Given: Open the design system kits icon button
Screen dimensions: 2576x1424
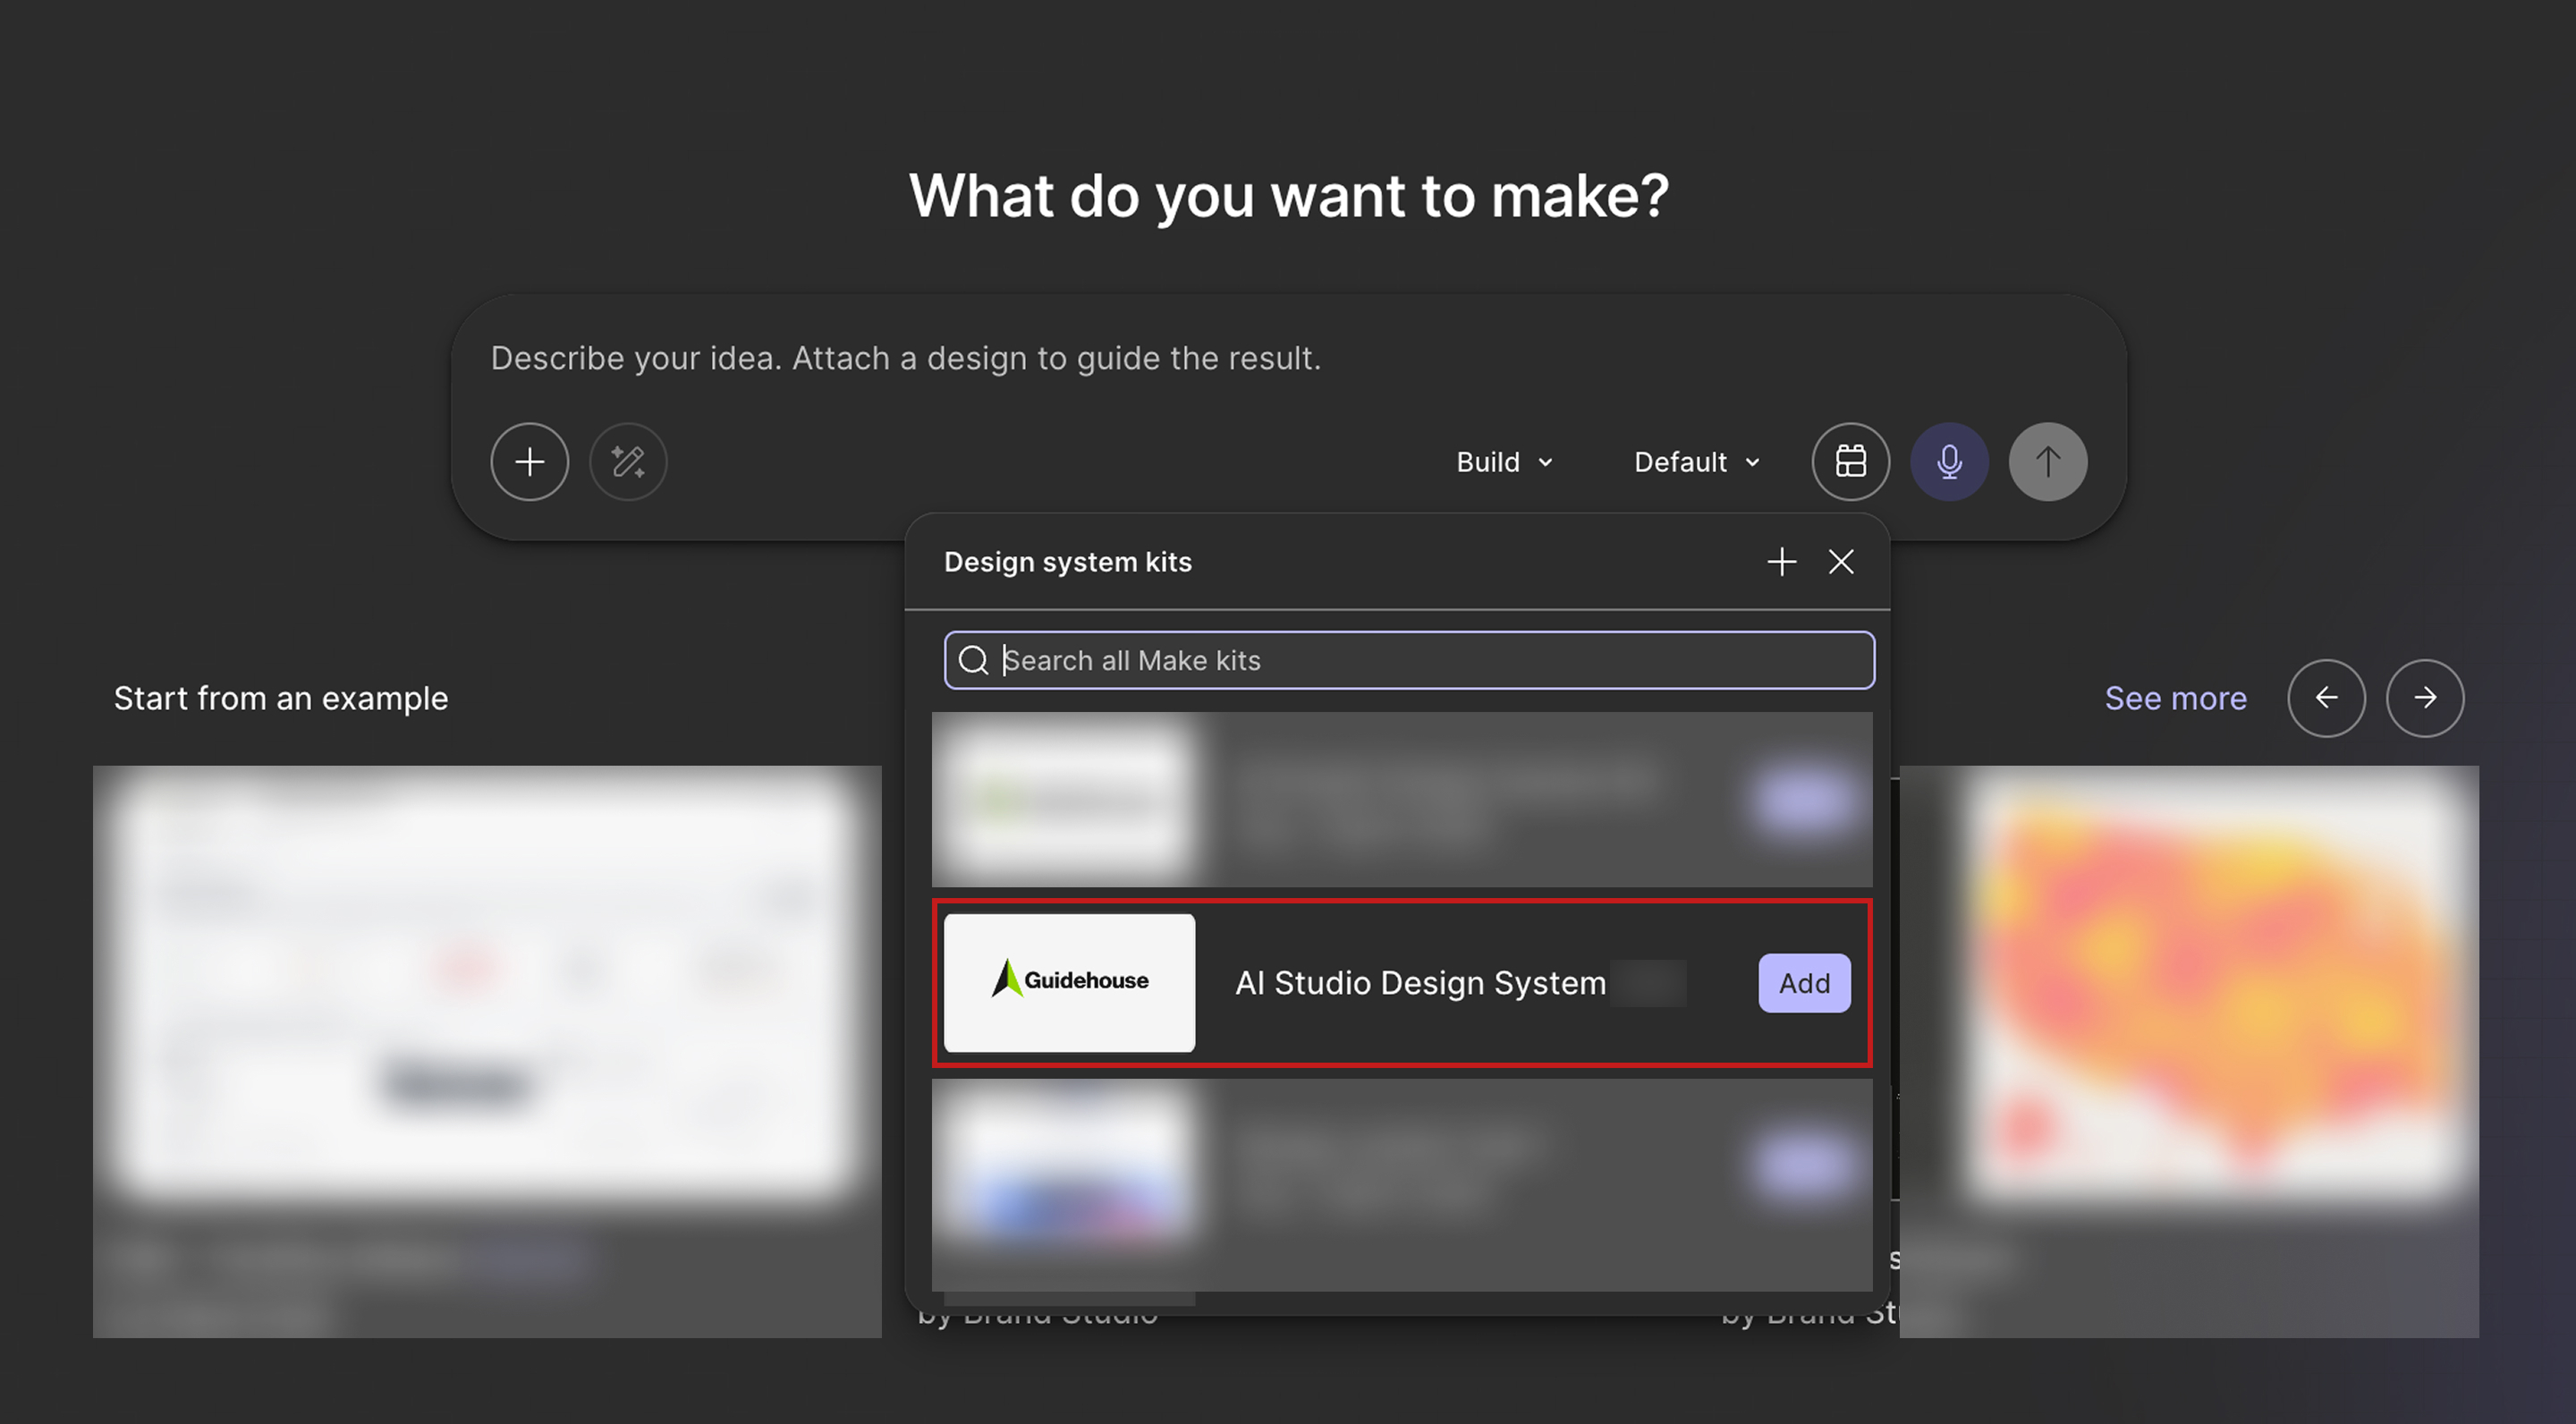Looking at the screenshot, I should (1850, 461).
